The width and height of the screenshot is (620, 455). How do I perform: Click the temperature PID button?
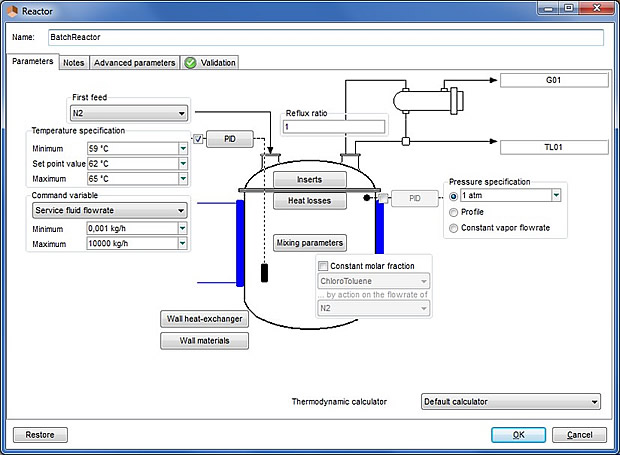click(230, 139)
